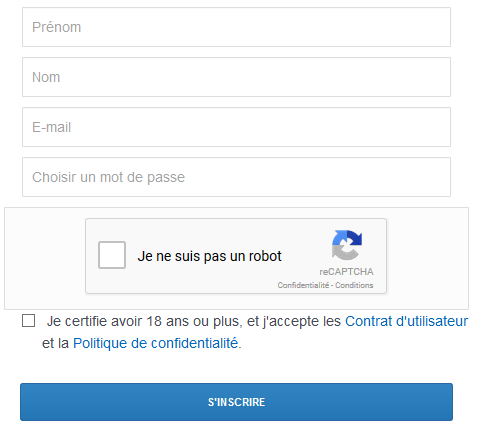Screen dimensions: 494x432
Task: Submit the form with S'INSCRIRE
Action: [x=236, y=402]
